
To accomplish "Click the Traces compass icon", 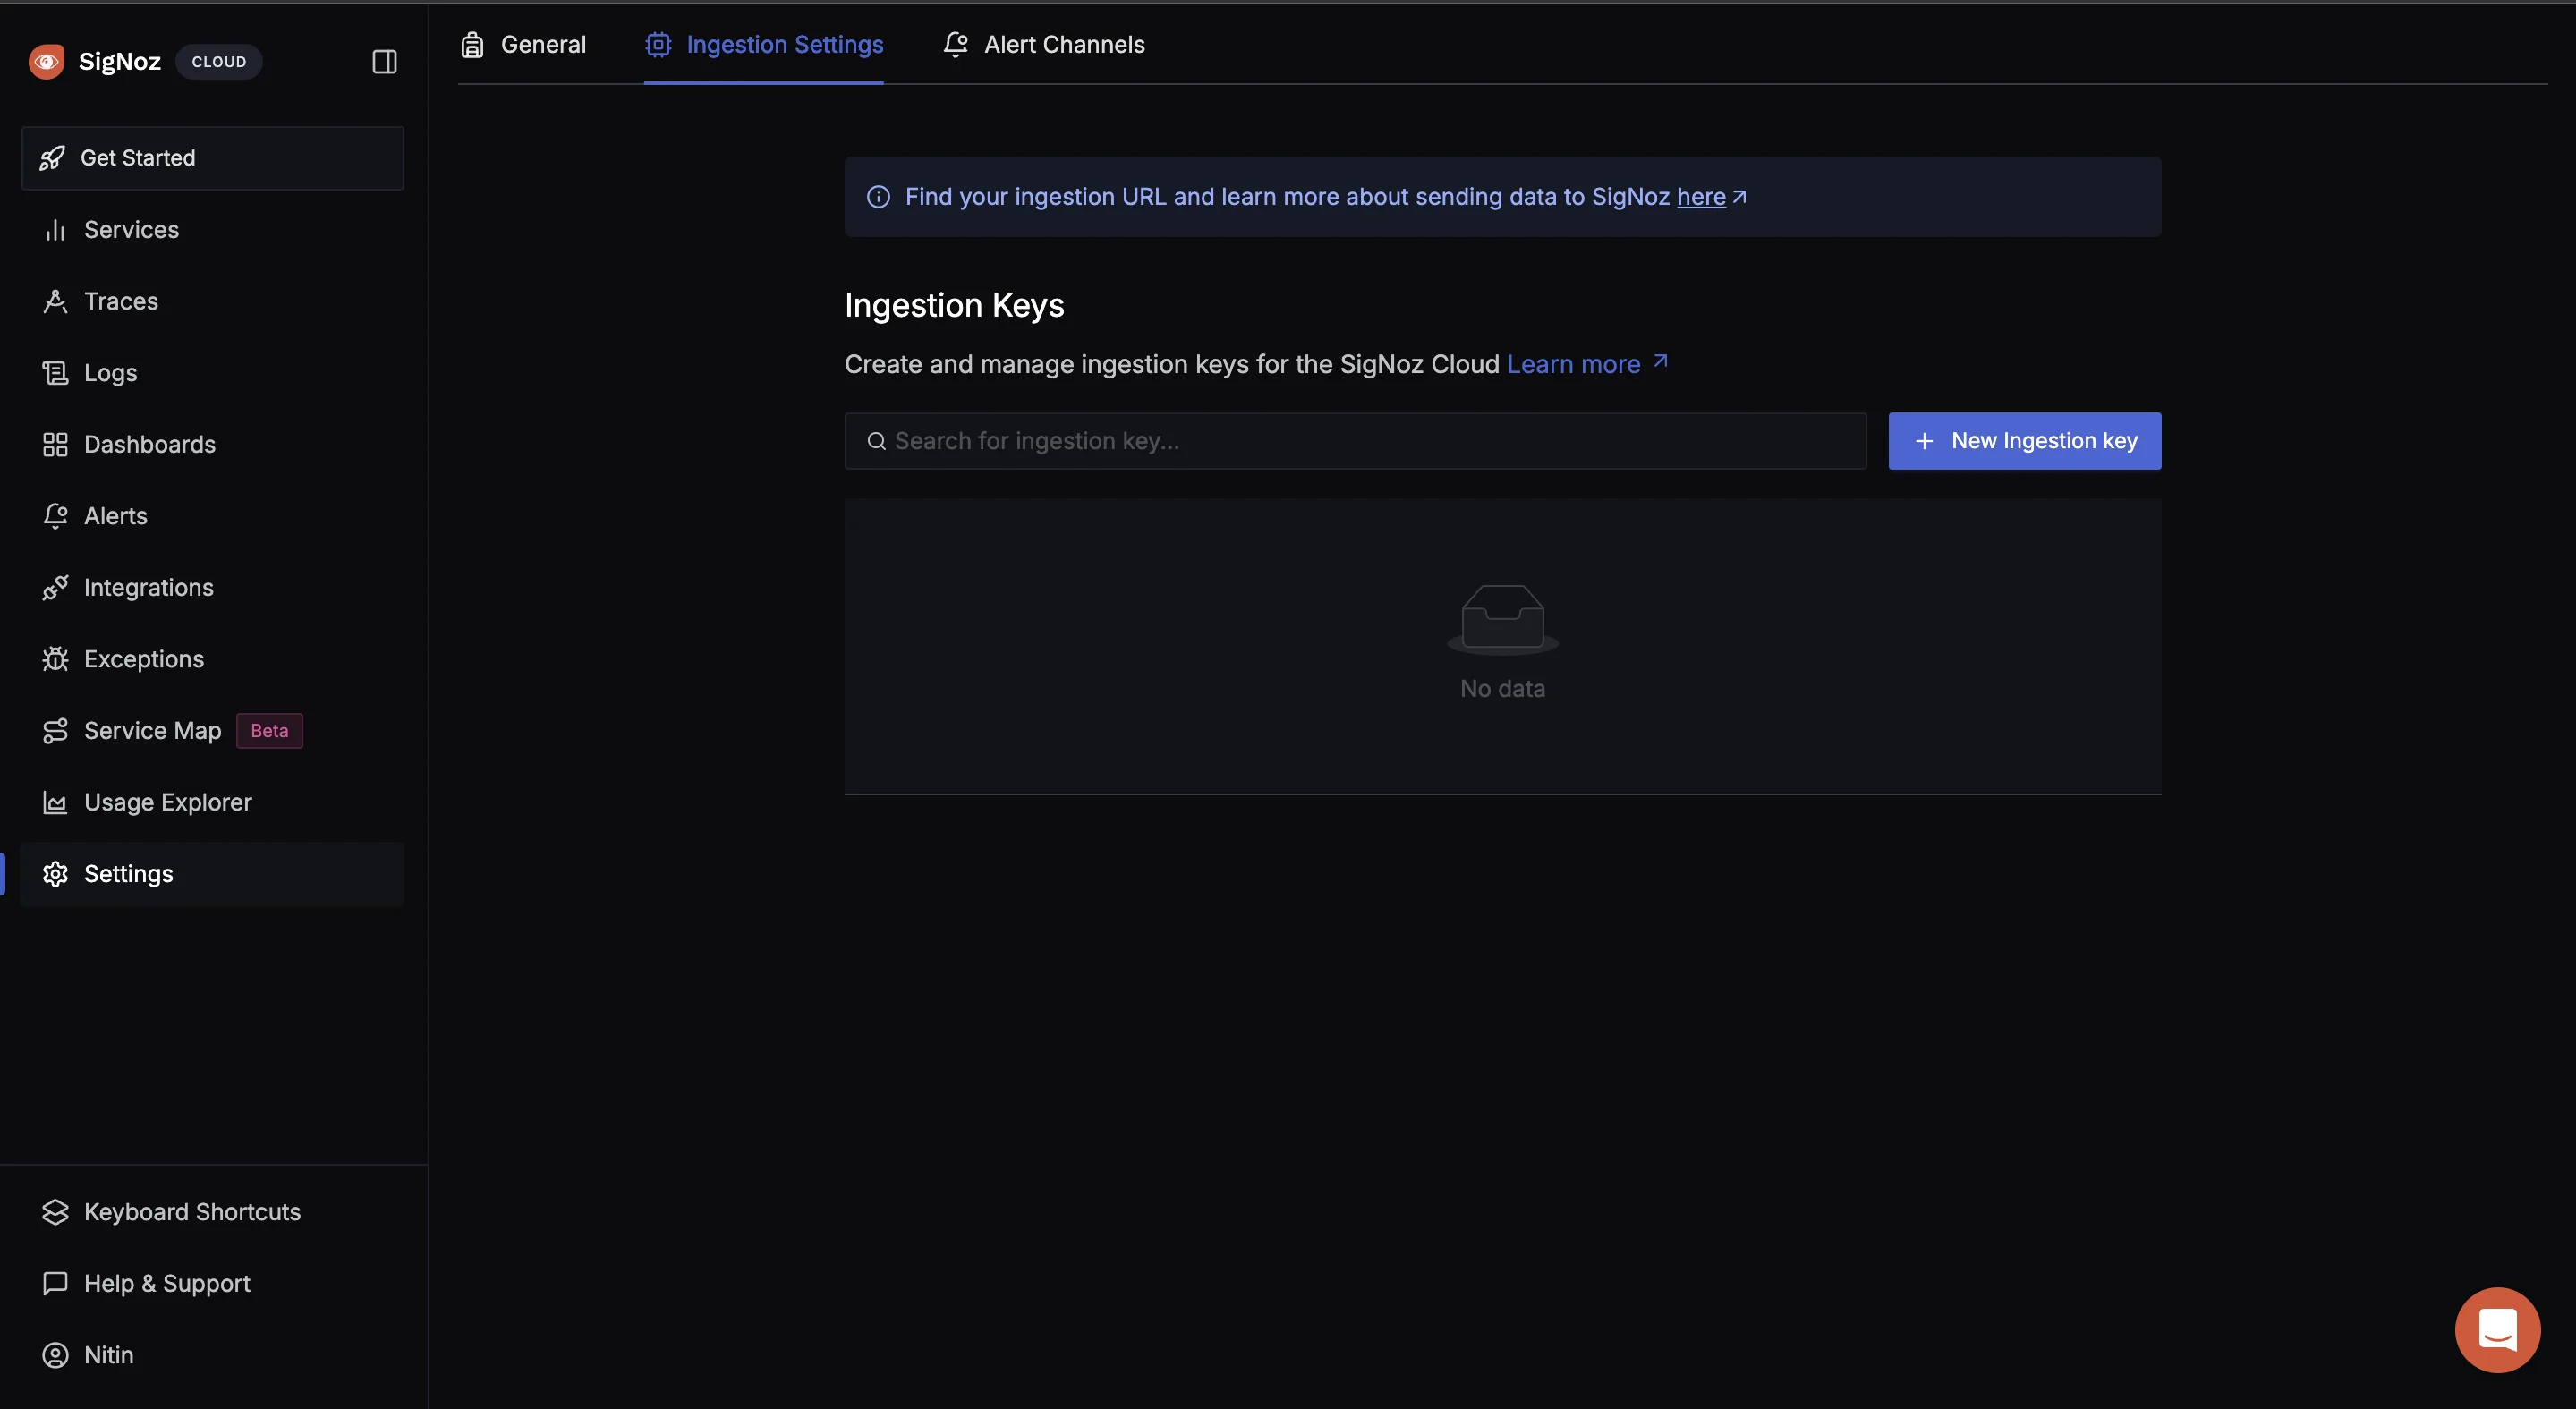I will (55, 301).
